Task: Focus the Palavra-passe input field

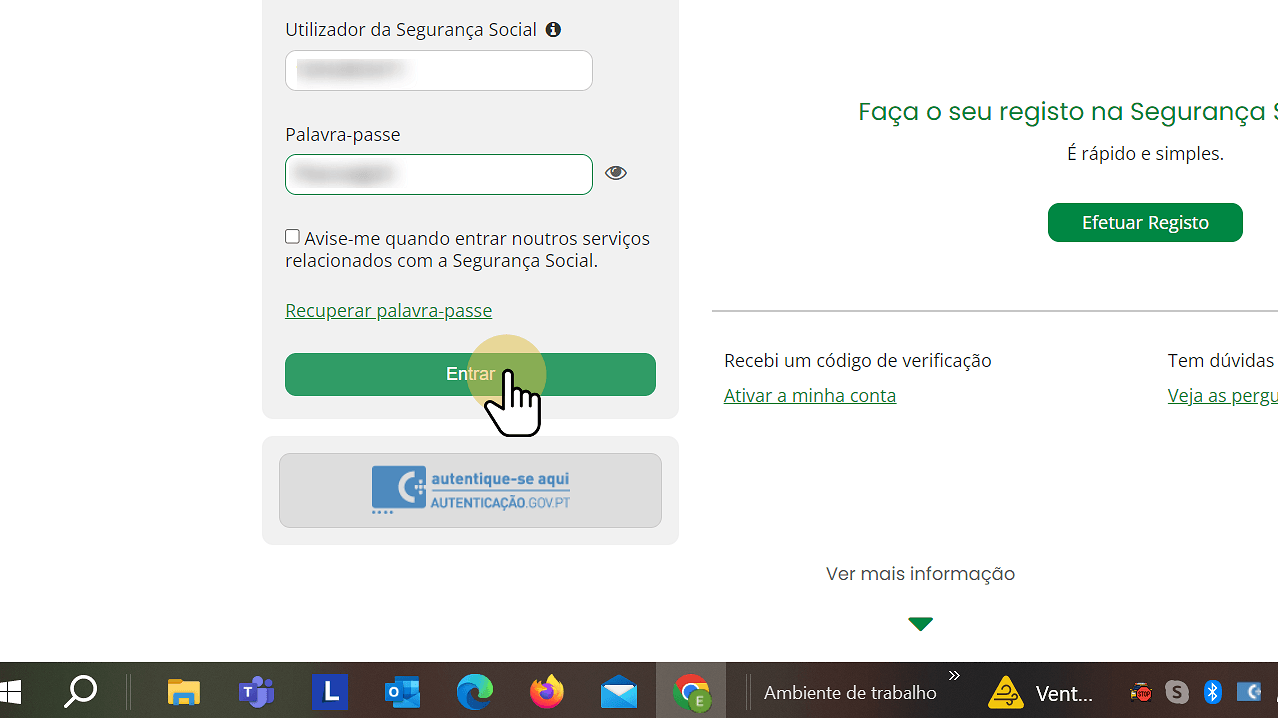Action: (x=438, y=174)
